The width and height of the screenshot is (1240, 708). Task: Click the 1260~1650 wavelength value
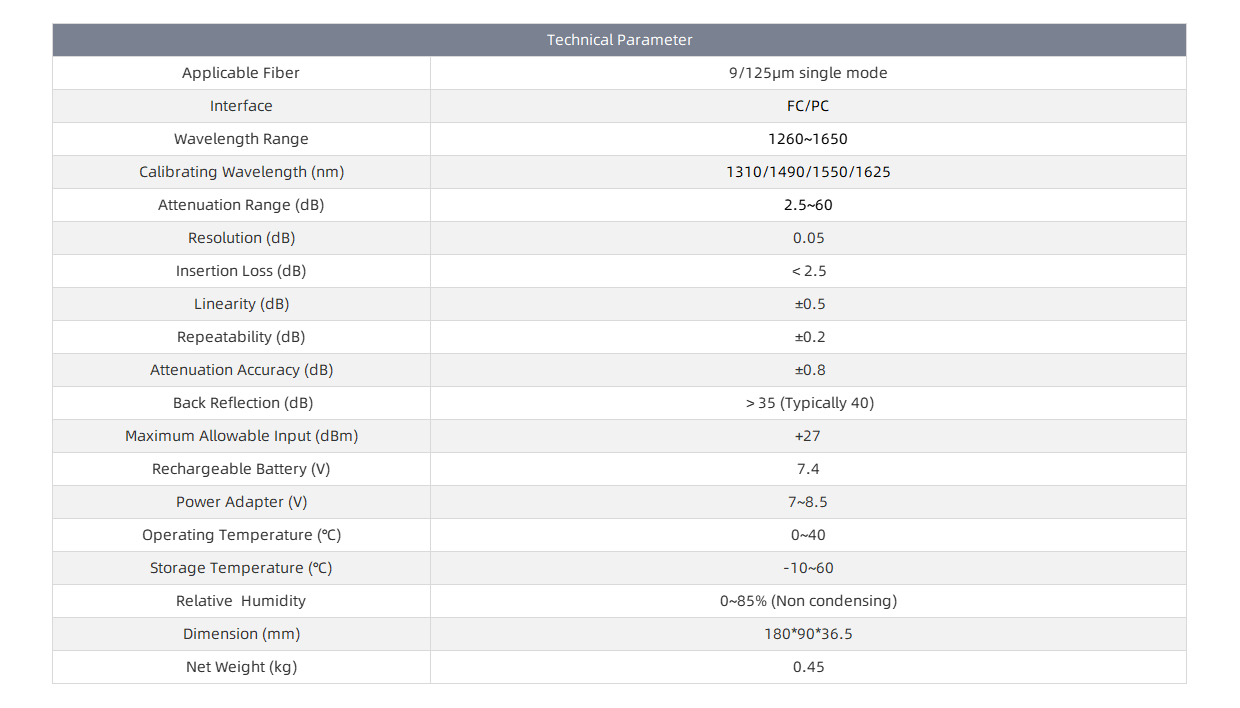click(808, 139)
